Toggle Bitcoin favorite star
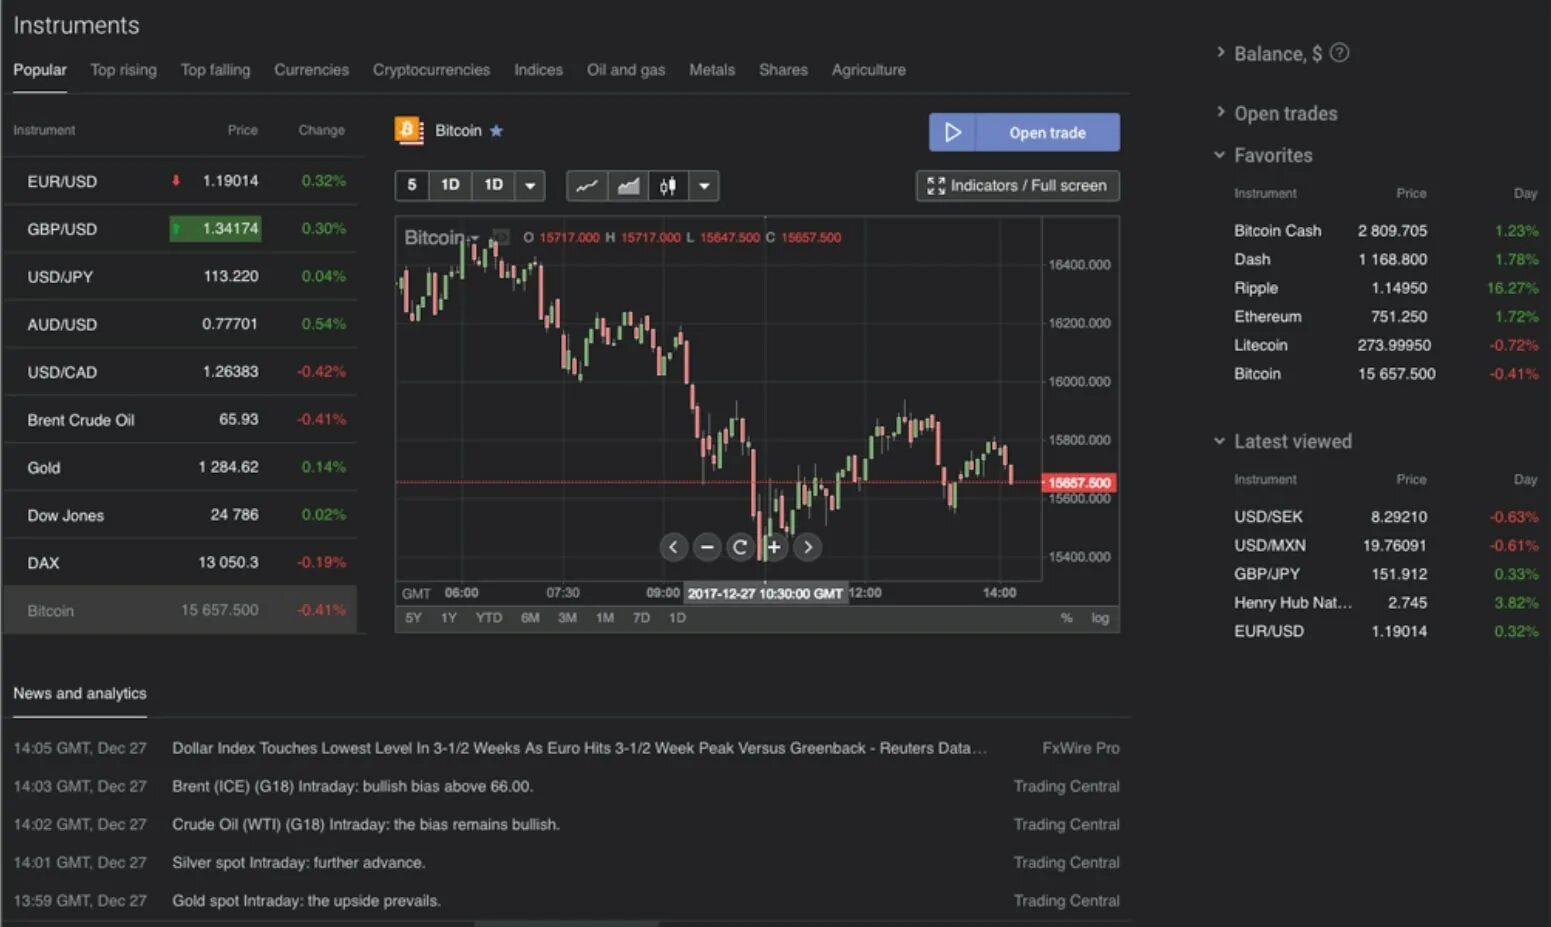The width and height of the screenshot is (1551, 927). [496, 131]
